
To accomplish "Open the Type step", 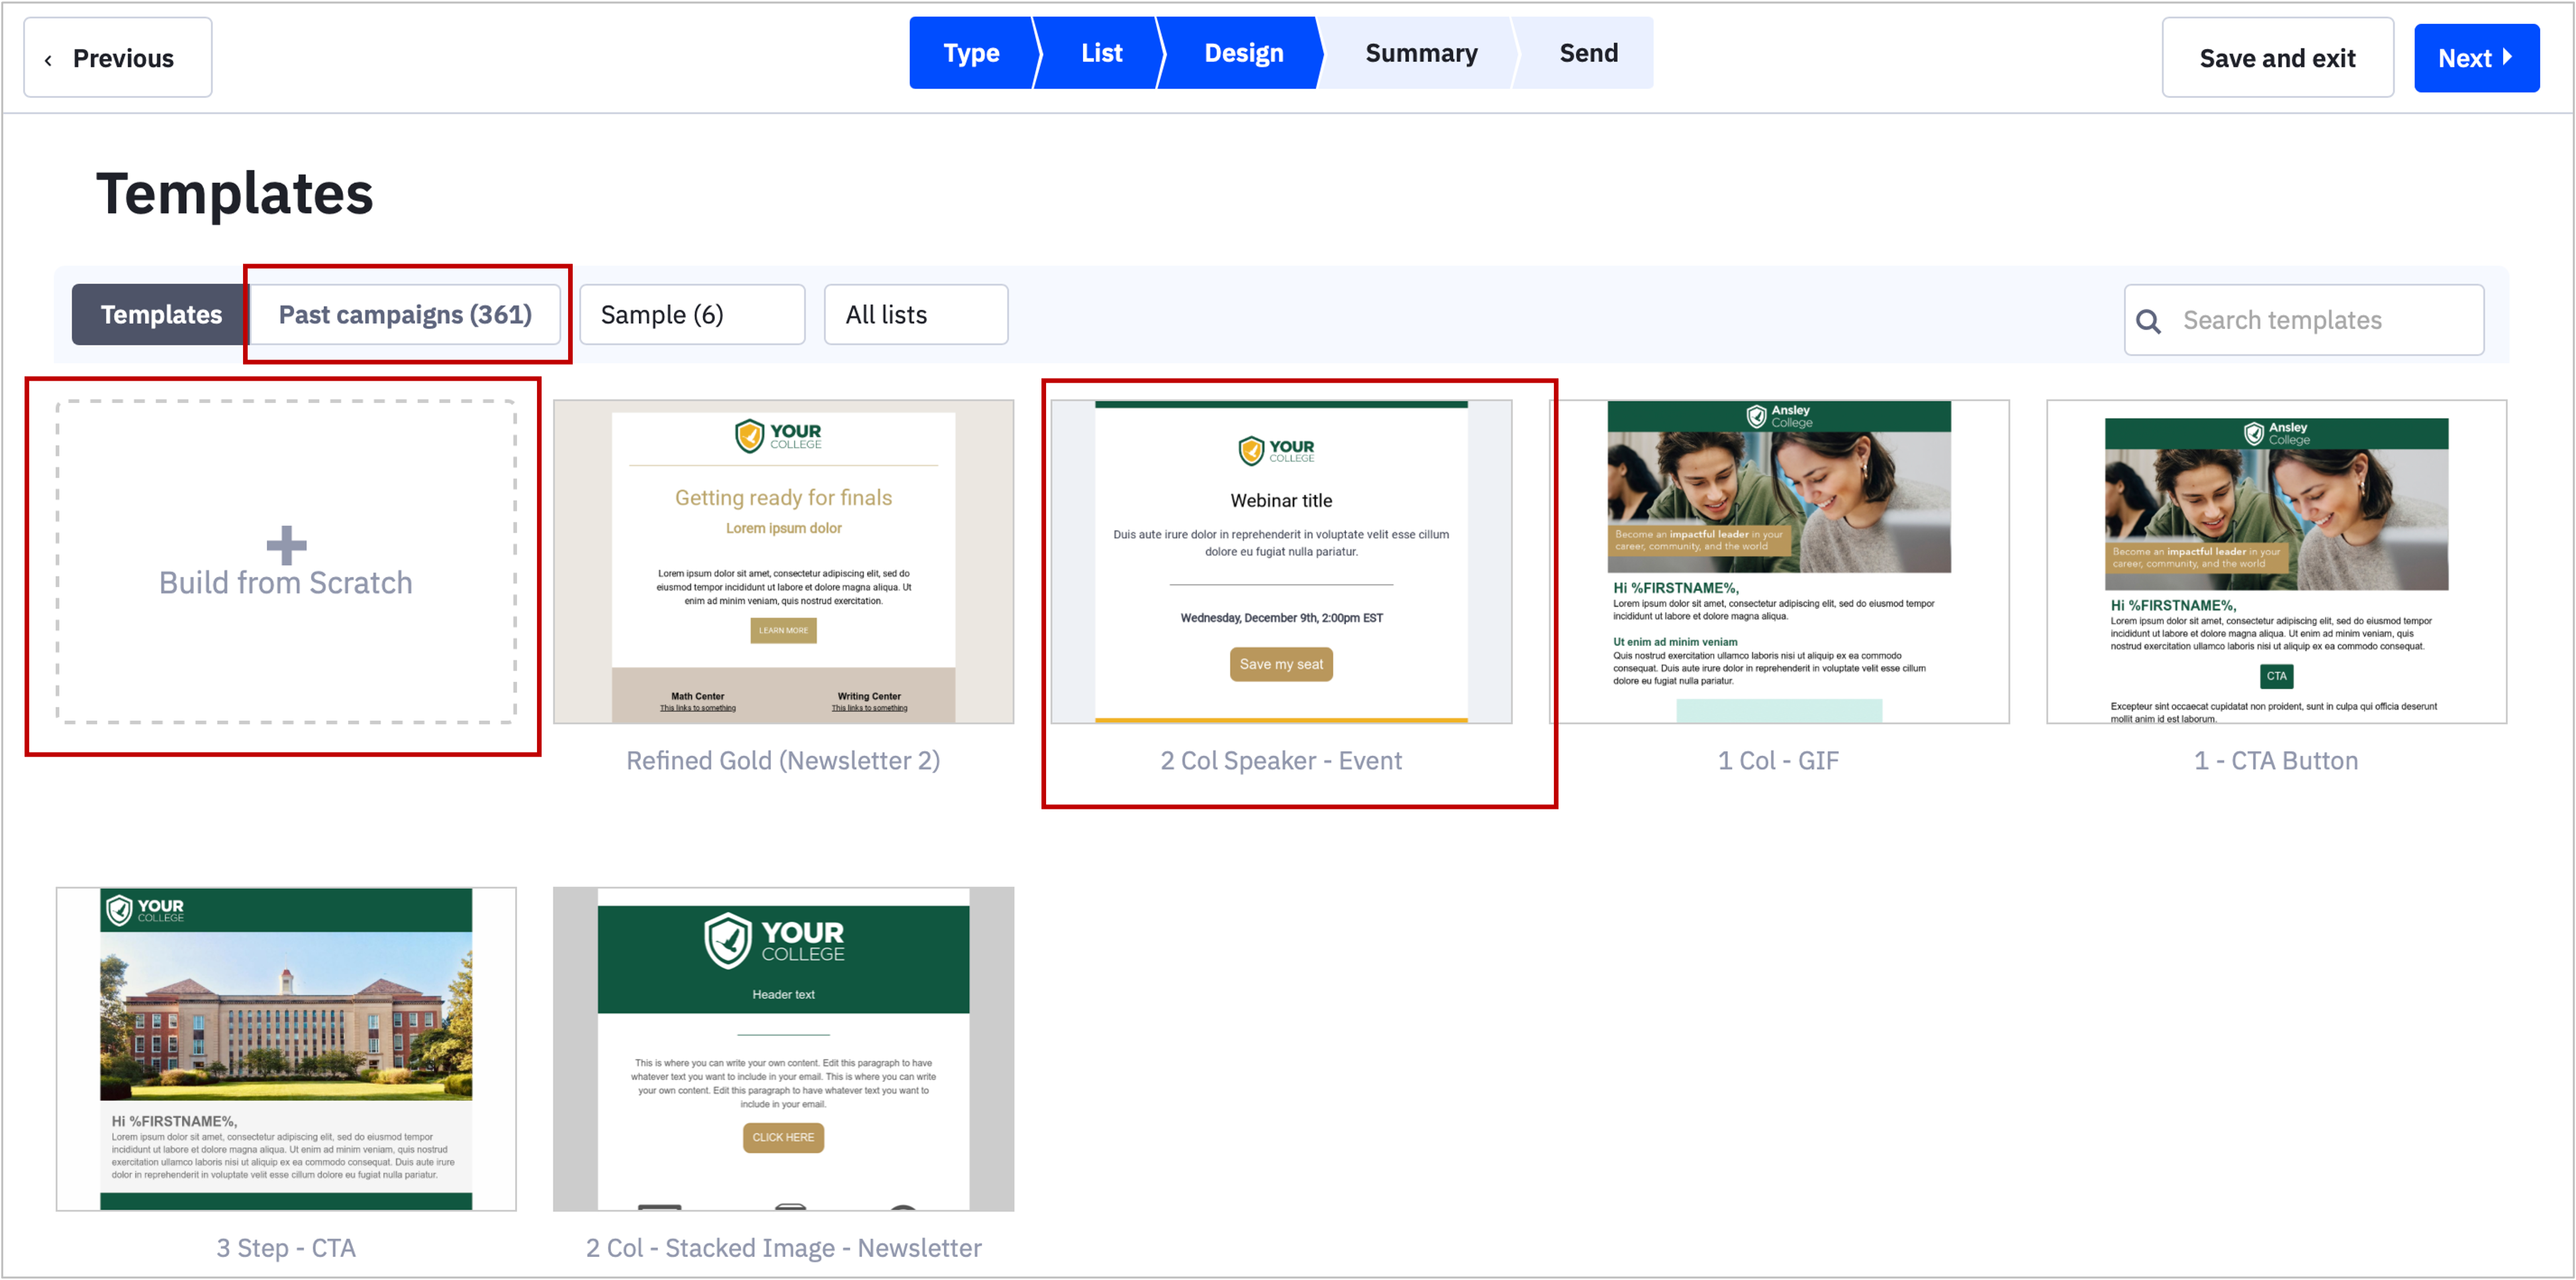I will click(x=971, y=53).
